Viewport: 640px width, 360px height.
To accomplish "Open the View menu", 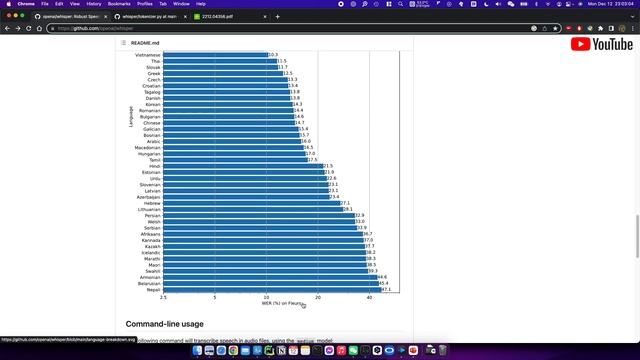I will tap(75, 4).
